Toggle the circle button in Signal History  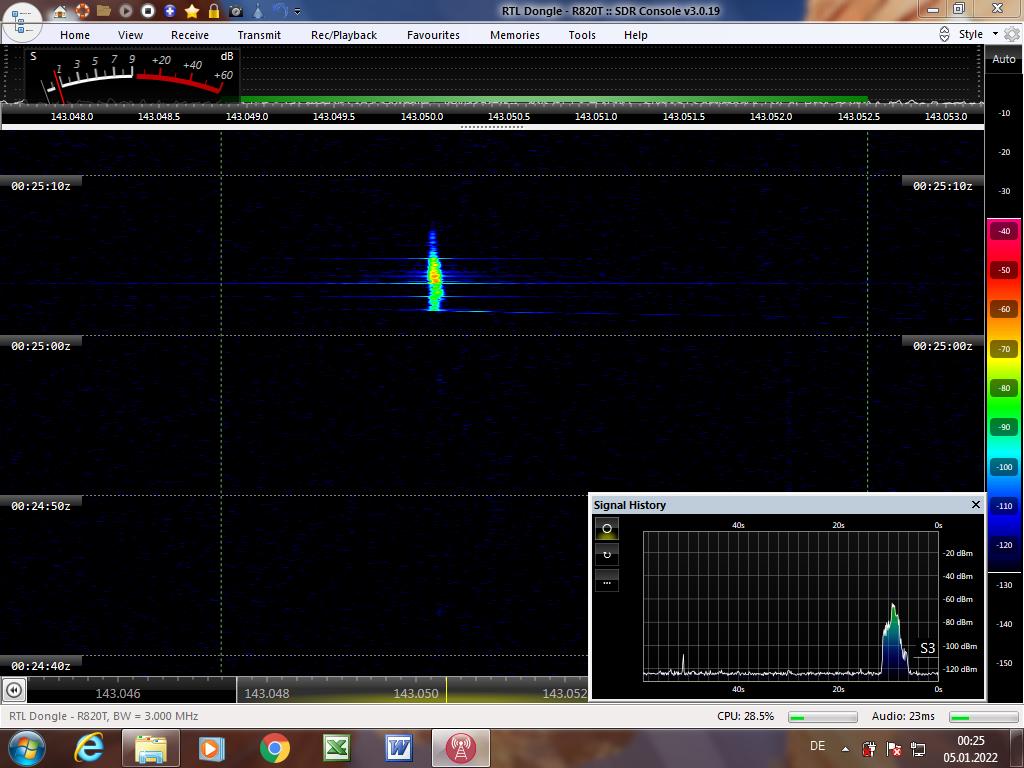point(607,528)
